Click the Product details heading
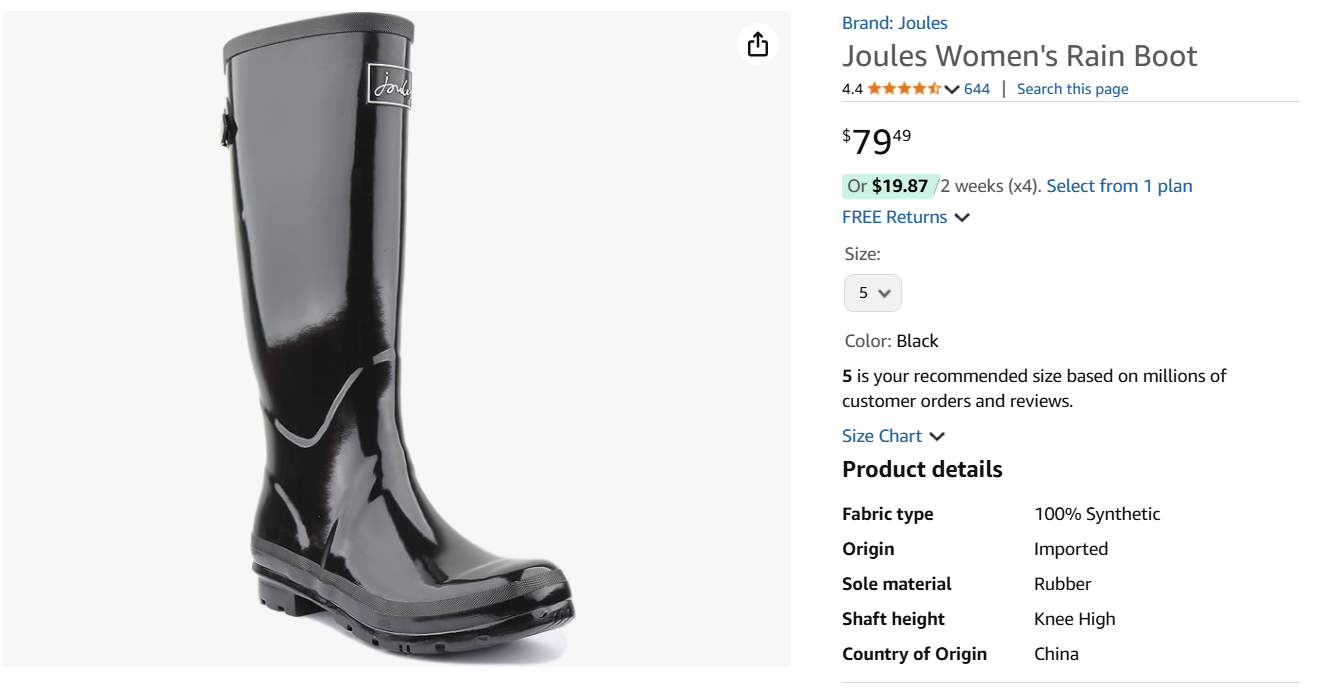Image resolution: width=1321 pixels, height=696 pixels. (922, 470)
